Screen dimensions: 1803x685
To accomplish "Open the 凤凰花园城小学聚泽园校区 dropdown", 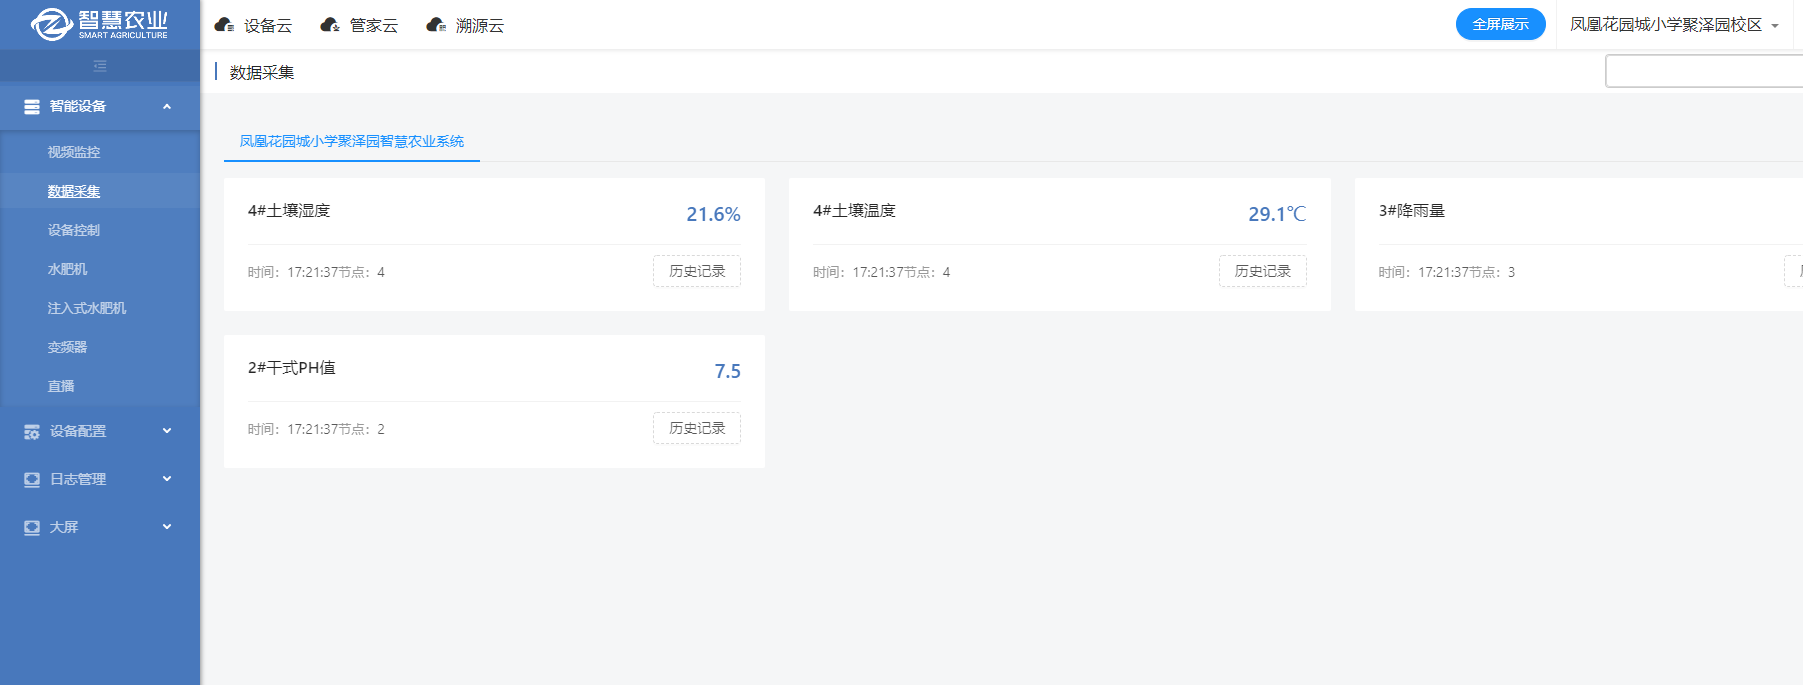I will pos(1674,25).
